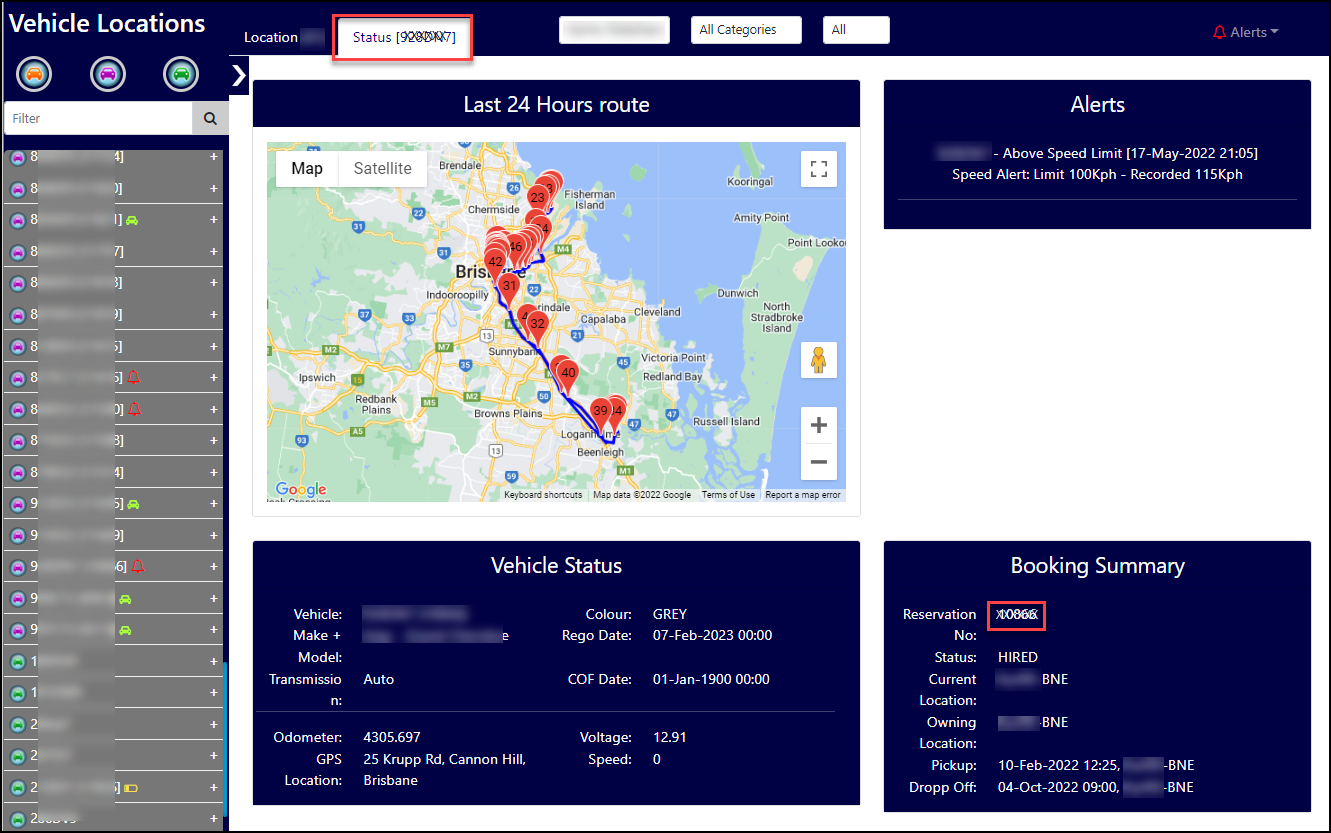
Task: Select map marker number 31
Action: (508, 289)
